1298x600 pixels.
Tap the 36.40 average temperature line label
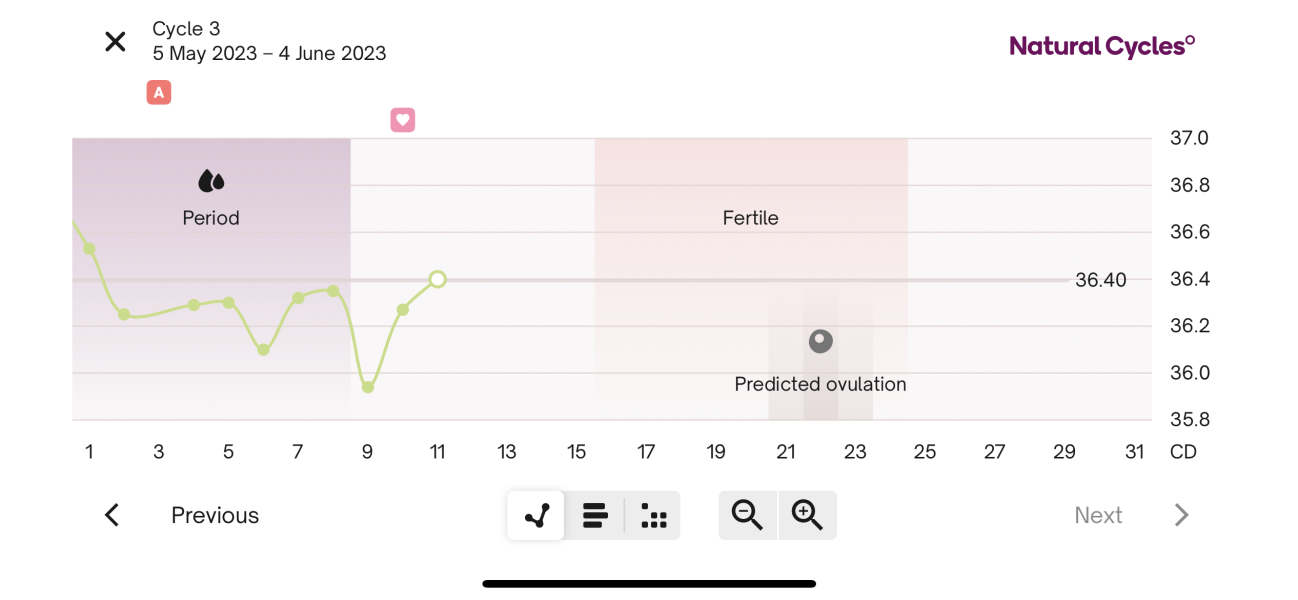[1100, 280]
